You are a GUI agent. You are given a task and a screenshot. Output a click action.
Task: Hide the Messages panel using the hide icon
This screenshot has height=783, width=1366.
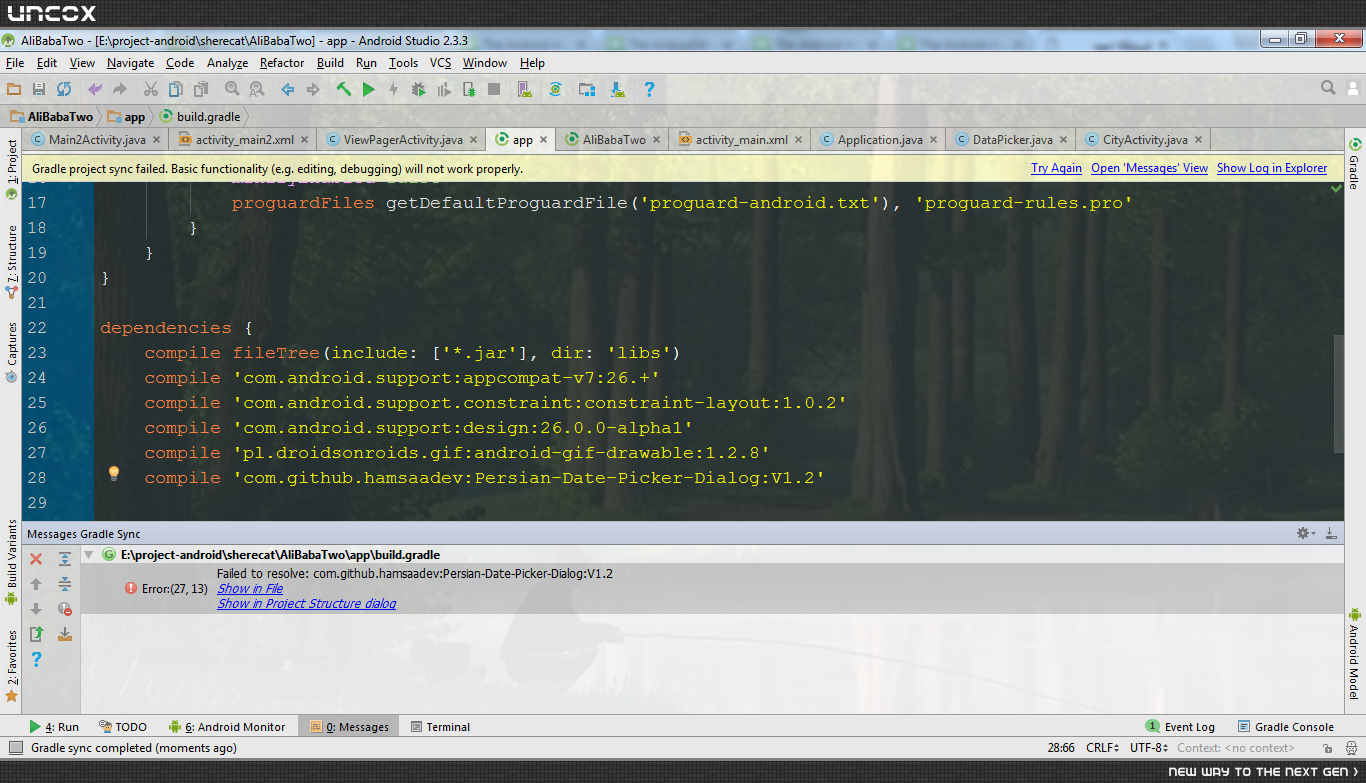click(1331, 534)
